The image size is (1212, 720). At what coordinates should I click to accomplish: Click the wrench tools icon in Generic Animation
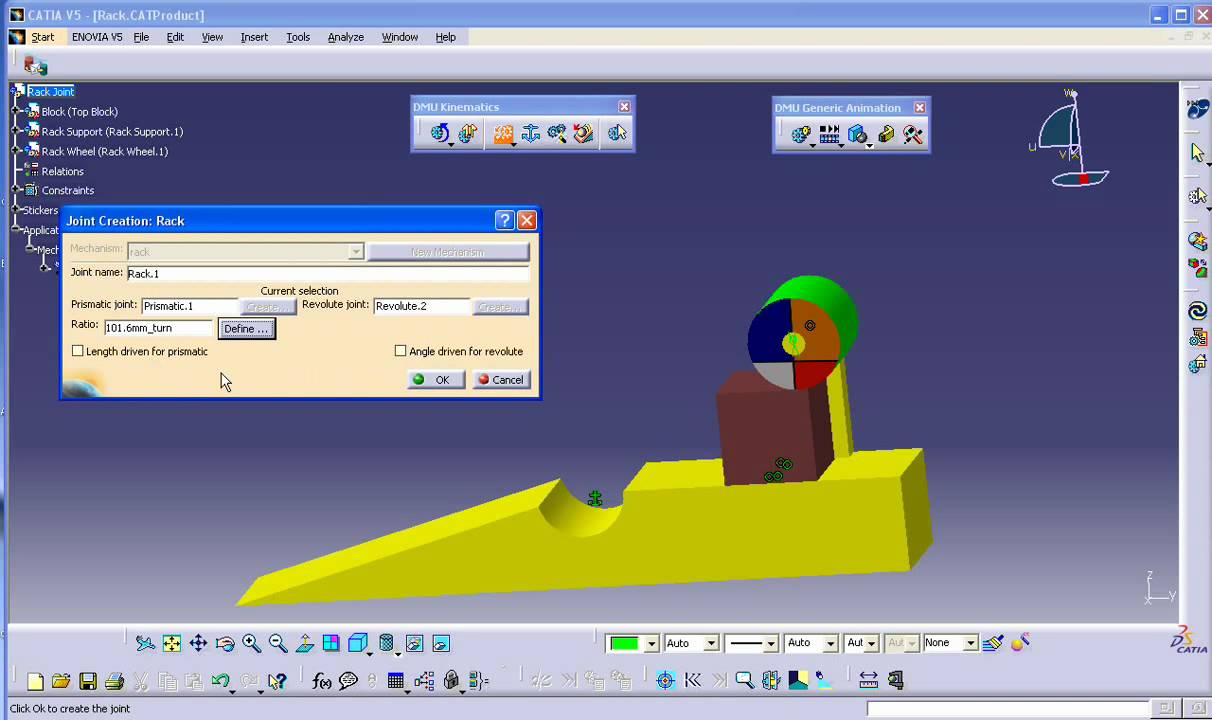(x=913, y=134)
